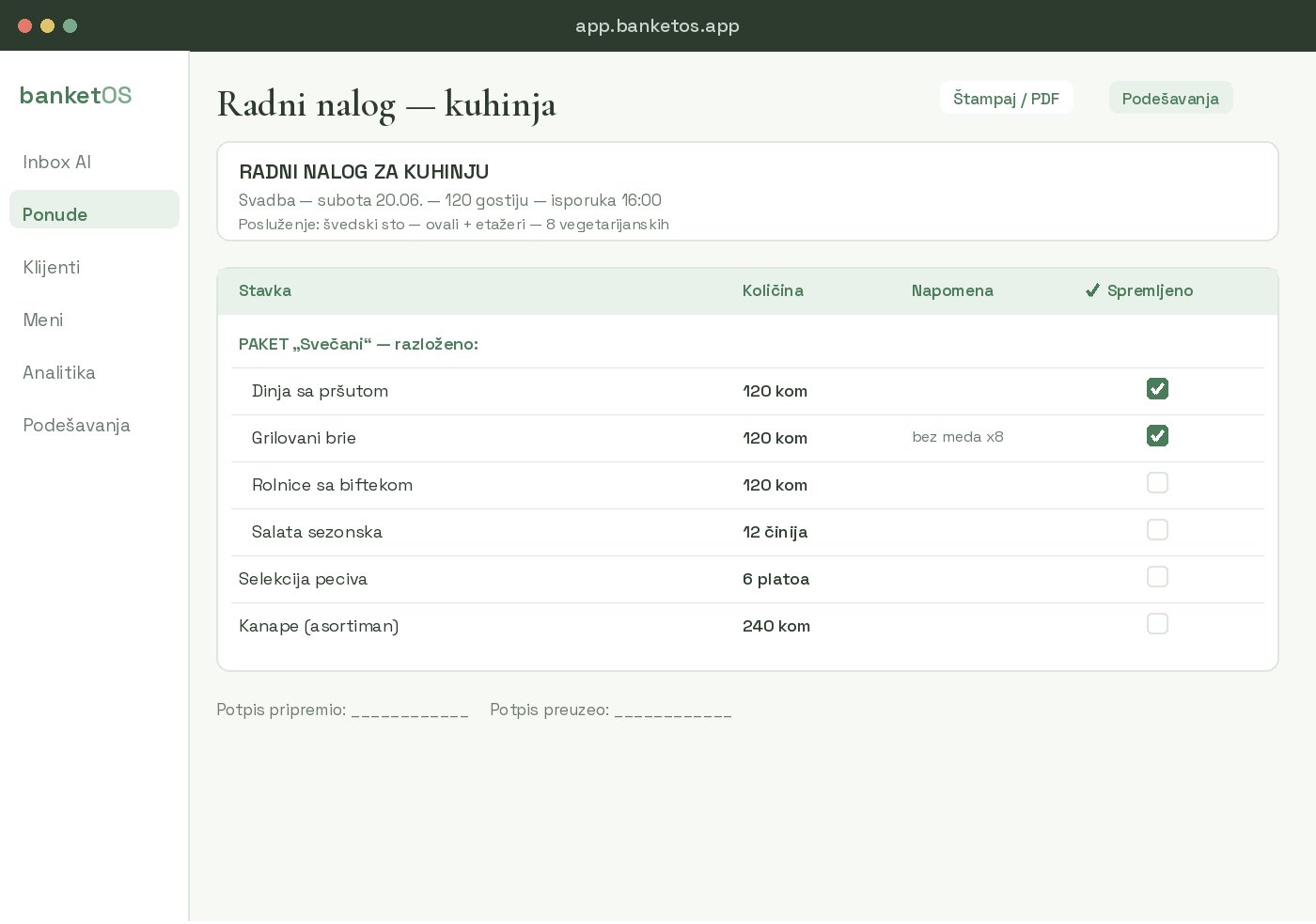Check Rolnice sa biftekom as ready
The height and width of the screenshot is (924, 1316).
click(1157, 483)
